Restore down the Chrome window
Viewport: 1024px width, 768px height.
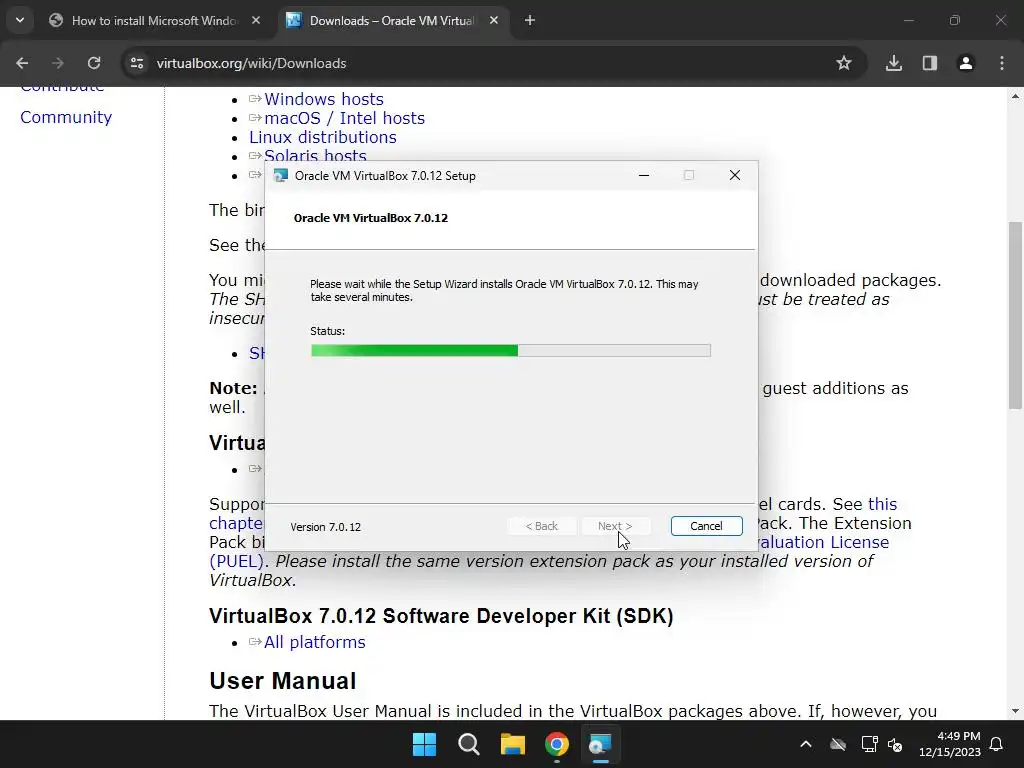click(x=955, y=20)
